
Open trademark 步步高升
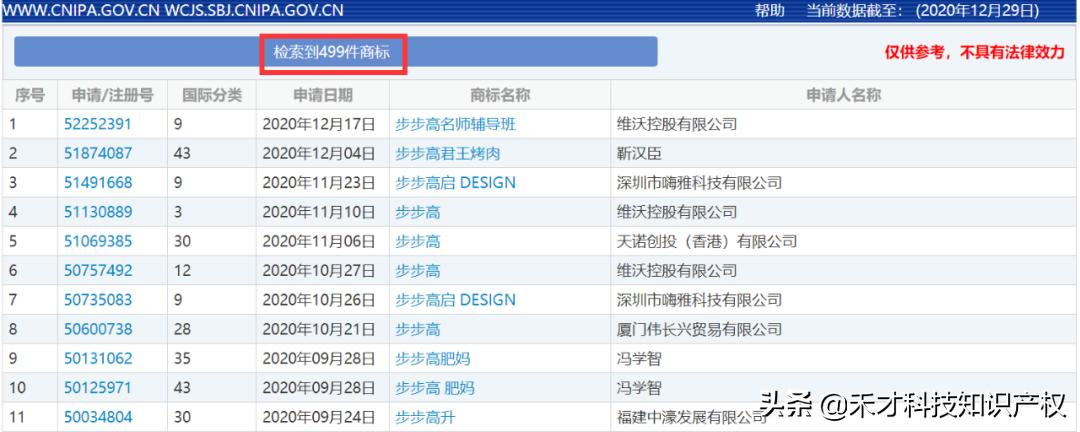(425, 417)
